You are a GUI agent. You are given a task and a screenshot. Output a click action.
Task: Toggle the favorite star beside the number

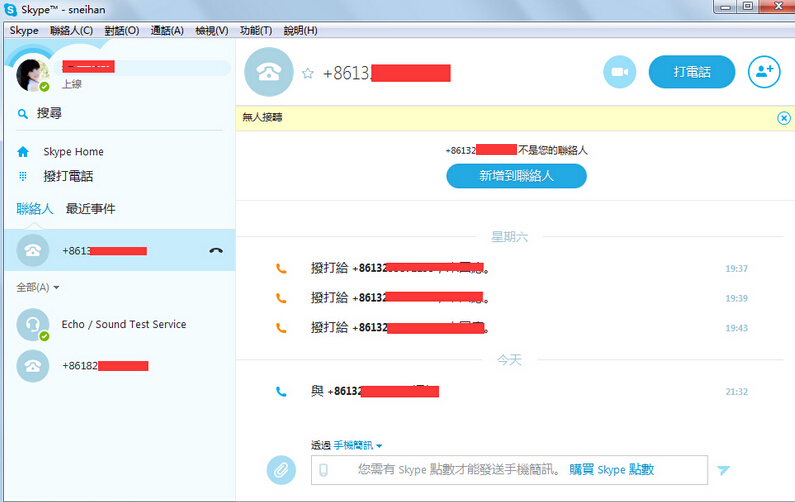308,73
